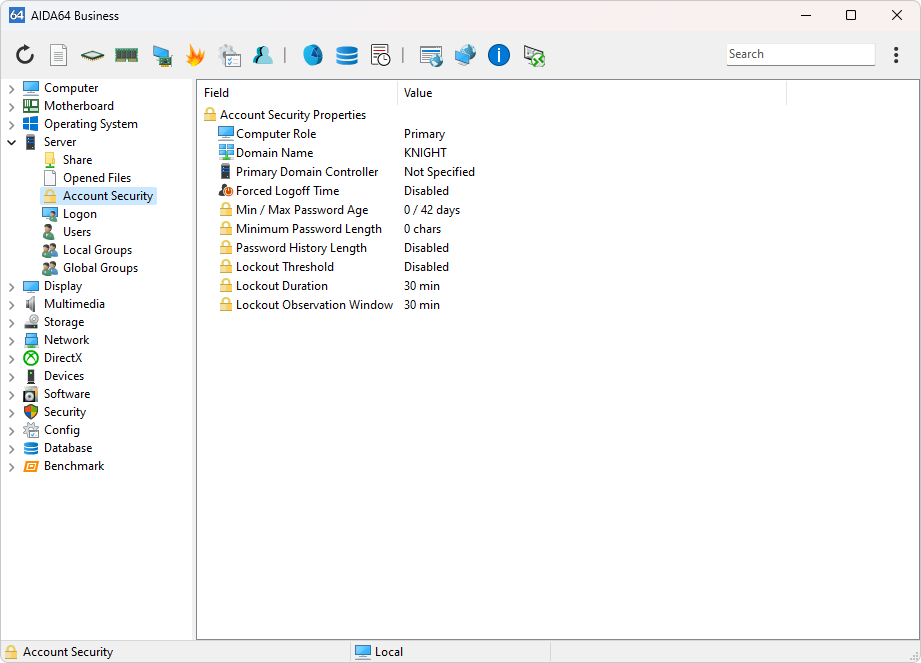Click the green memory module icon
The height and width of the screenshot is (663, 921).
pyautogui.click(x=126, y=55)
